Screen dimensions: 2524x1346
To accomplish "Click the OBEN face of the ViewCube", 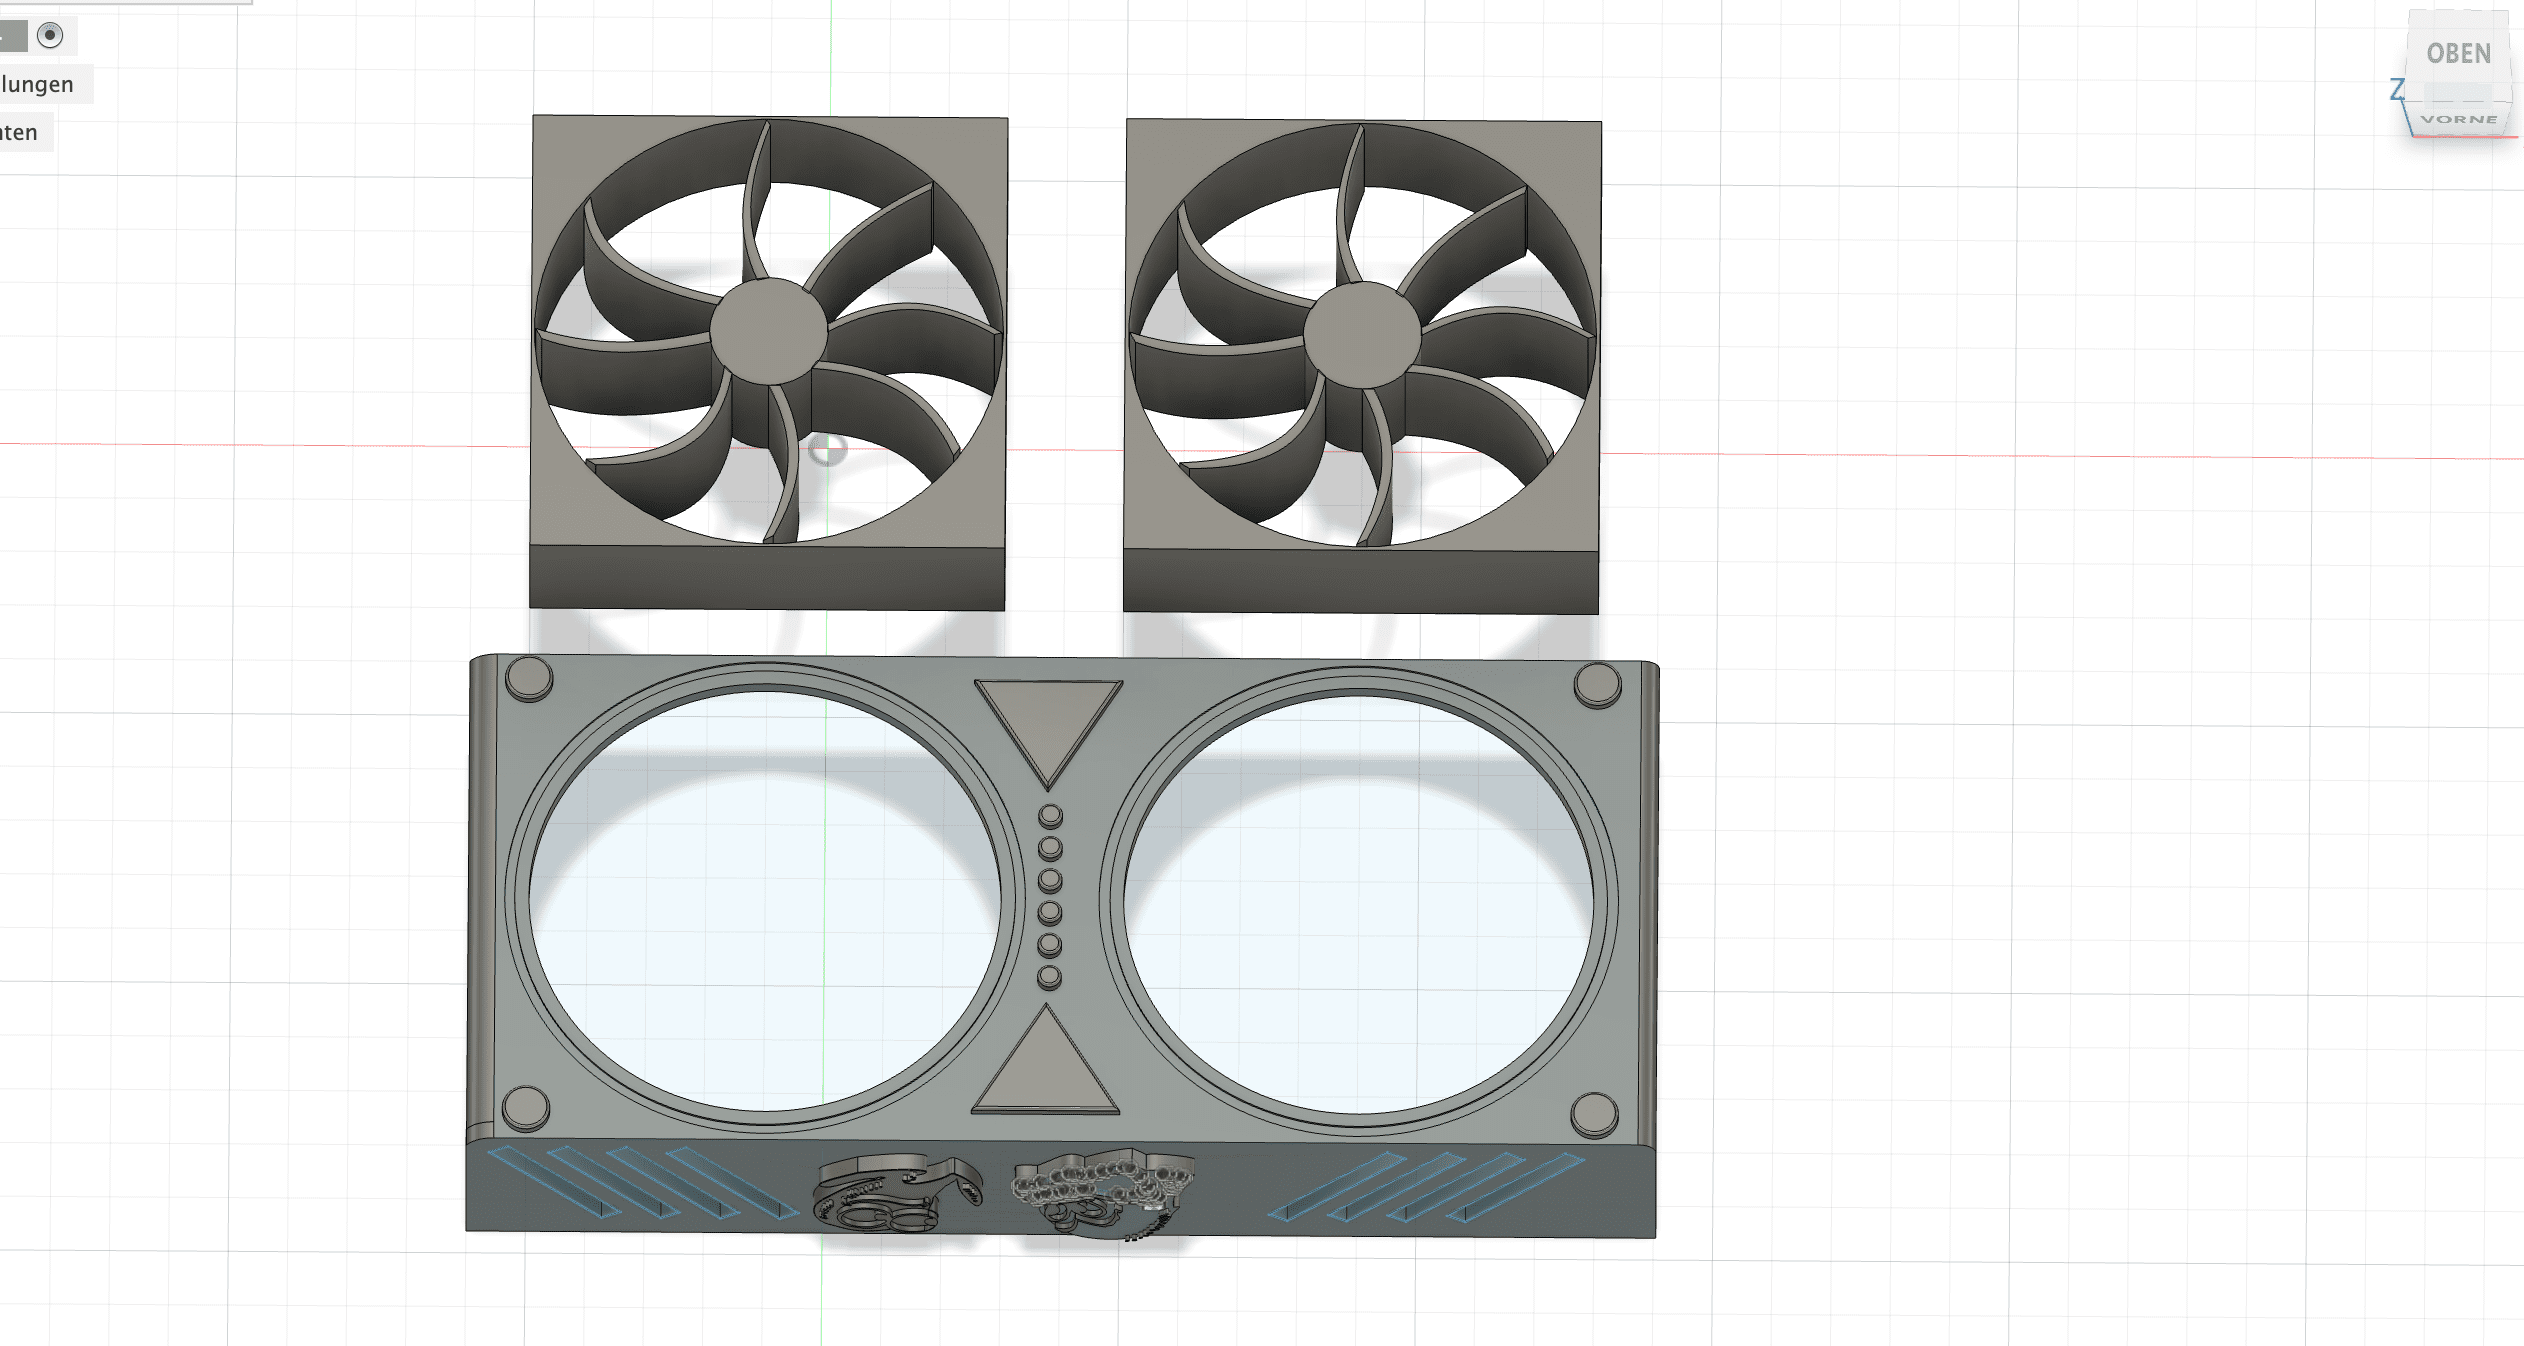I will click(2459, 54).
